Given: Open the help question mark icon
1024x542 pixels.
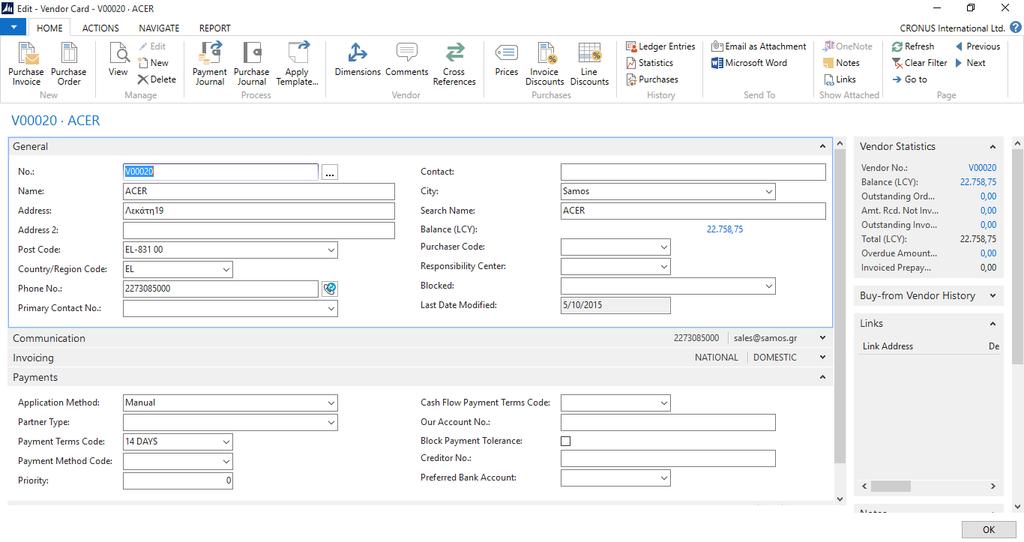Looking at the screenshot, I should click(x=1016, y=27).
